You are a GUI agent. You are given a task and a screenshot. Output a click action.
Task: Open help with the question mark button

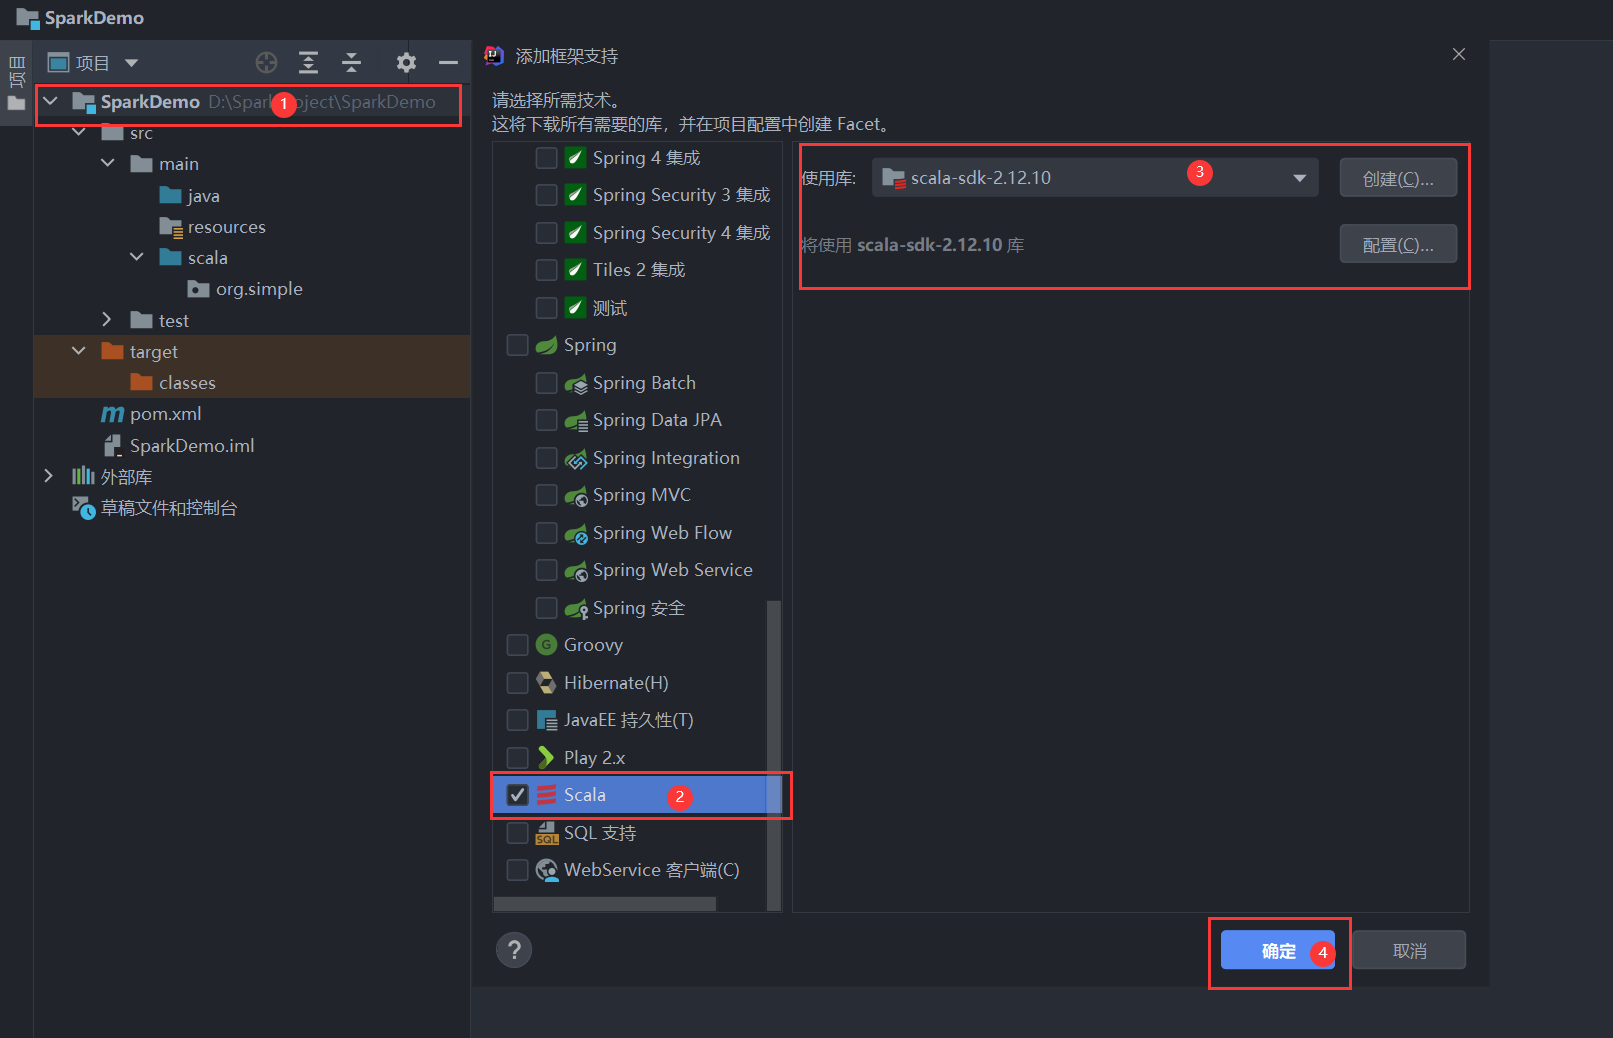point(514,950)
